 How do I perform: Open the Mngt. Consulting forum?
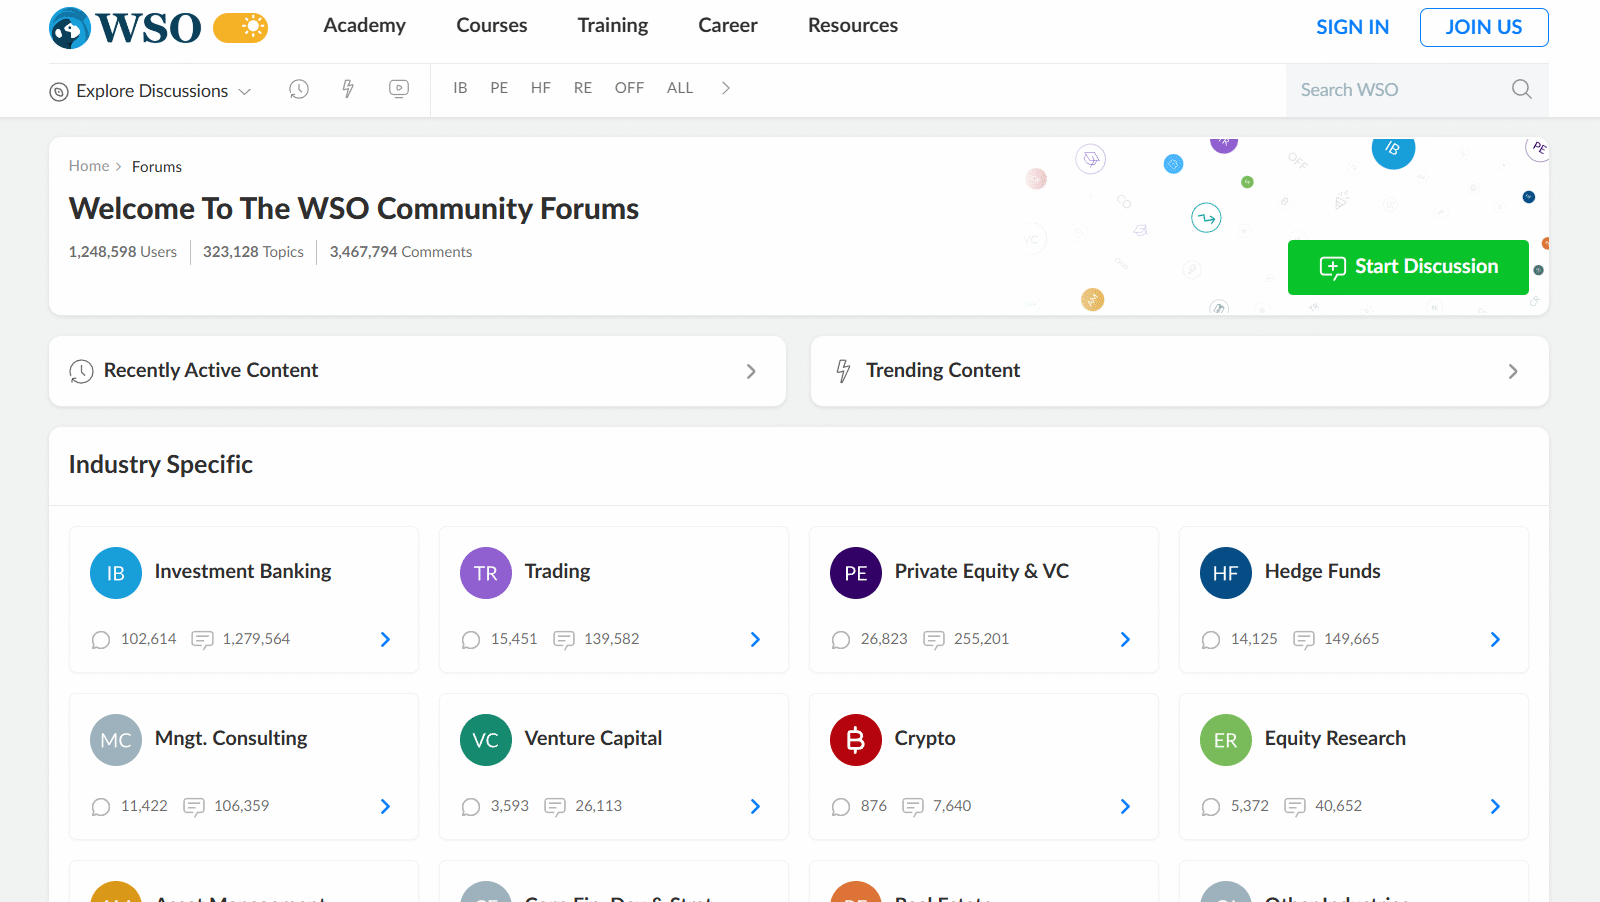coord(231,738)
